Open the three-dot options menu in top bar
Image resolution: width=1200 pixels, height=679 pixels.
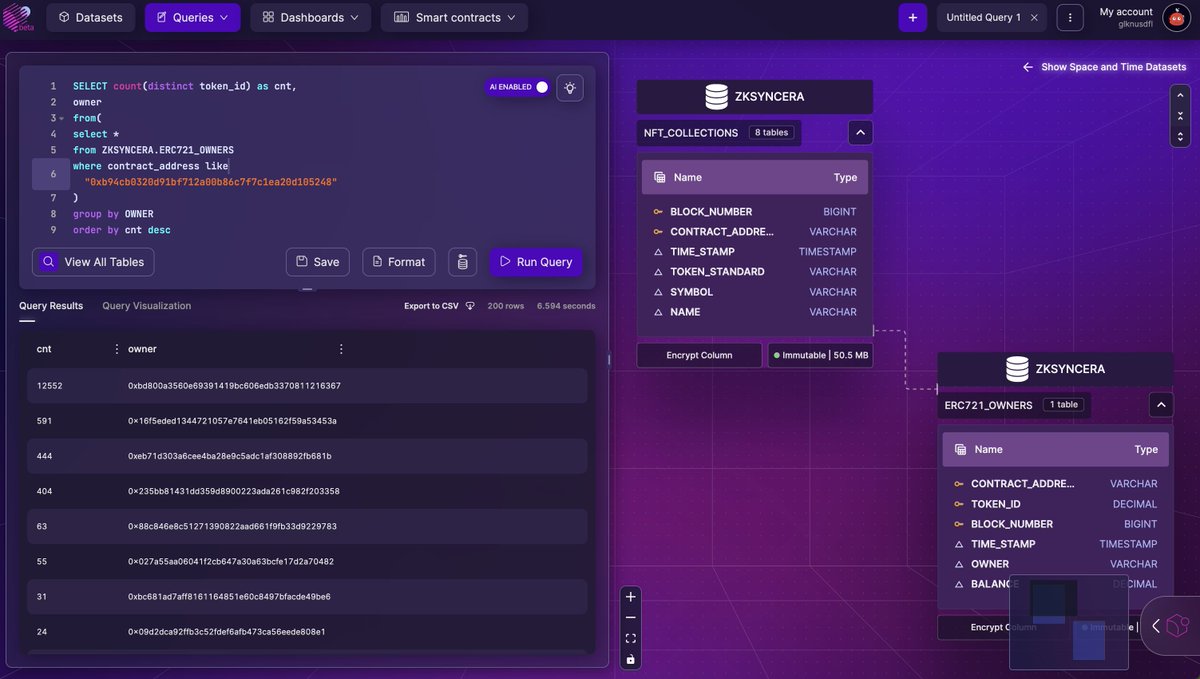click(1070, 17)
